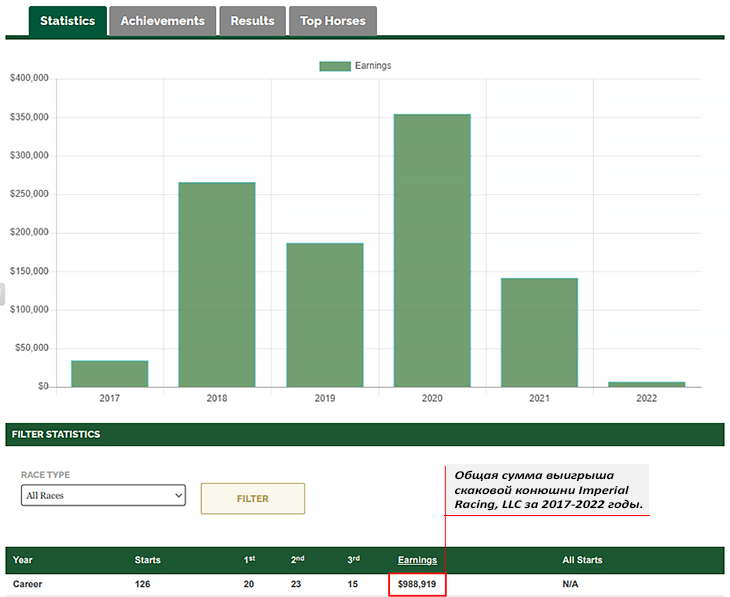Sort by the Earnings column header
This screenshot has height=597, width=730.
pos(417,560)
